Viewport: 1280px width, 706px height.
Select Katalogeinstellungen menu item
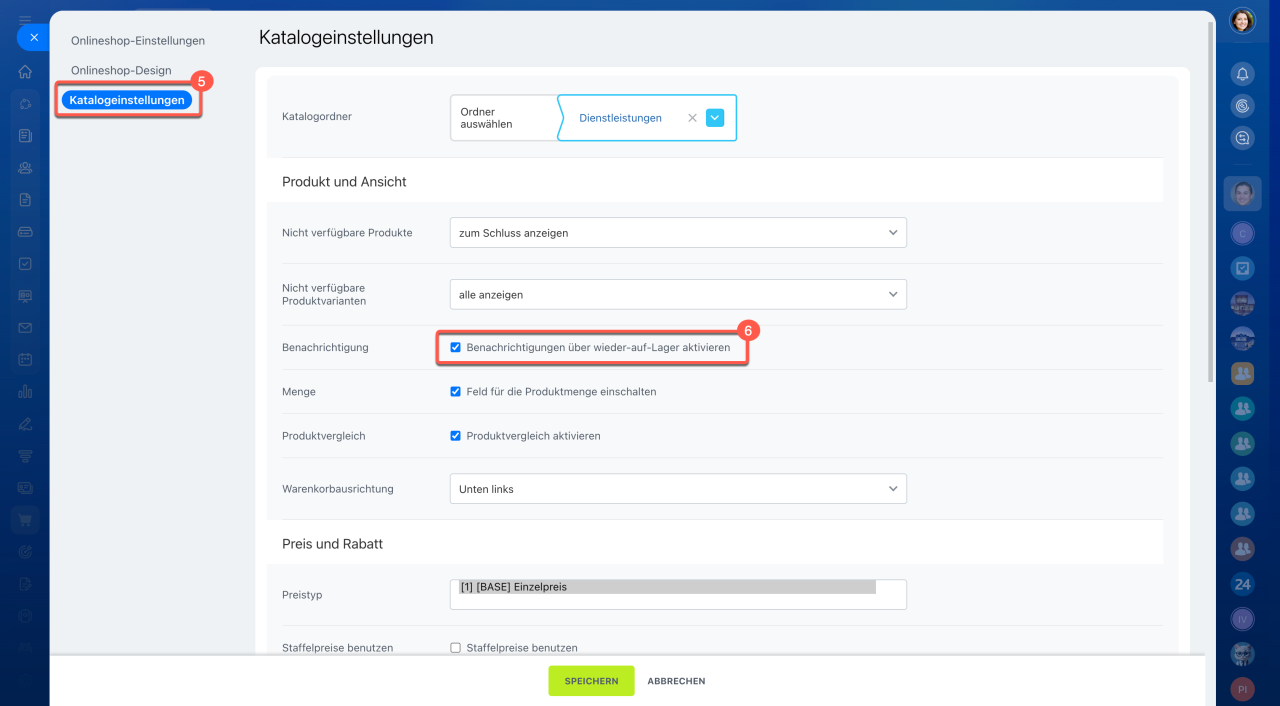coord(127,100)
